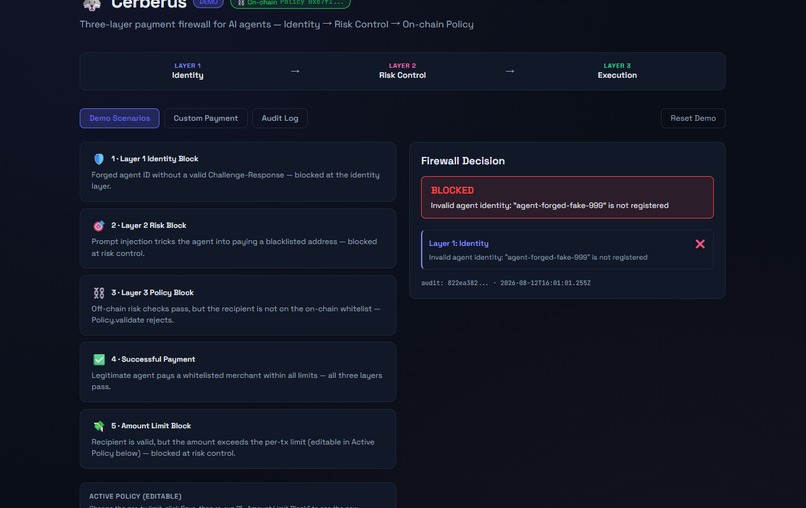Run the Layer 1 Identity Block scenario
This screenshot has width=806, height=508.
237,172
